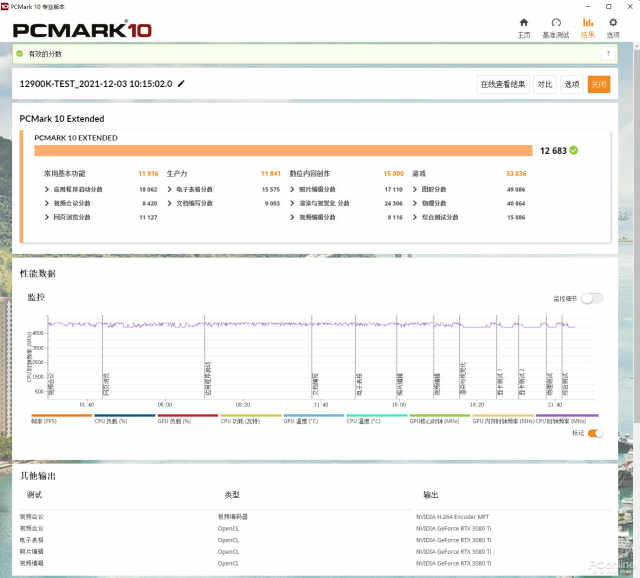Expand the web browsing score row (11 127)

(x=100, y=217)
